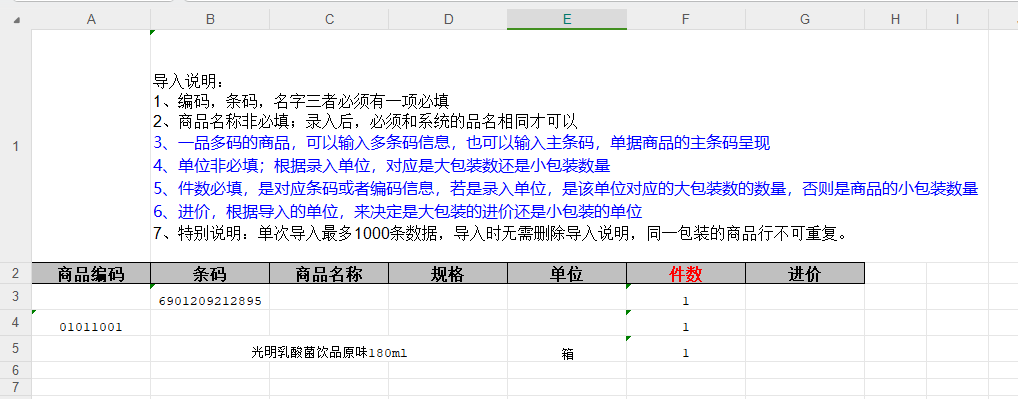
Task: Click blue instruction line 3 about 一品多码
Action: click(x=462, y=143)
